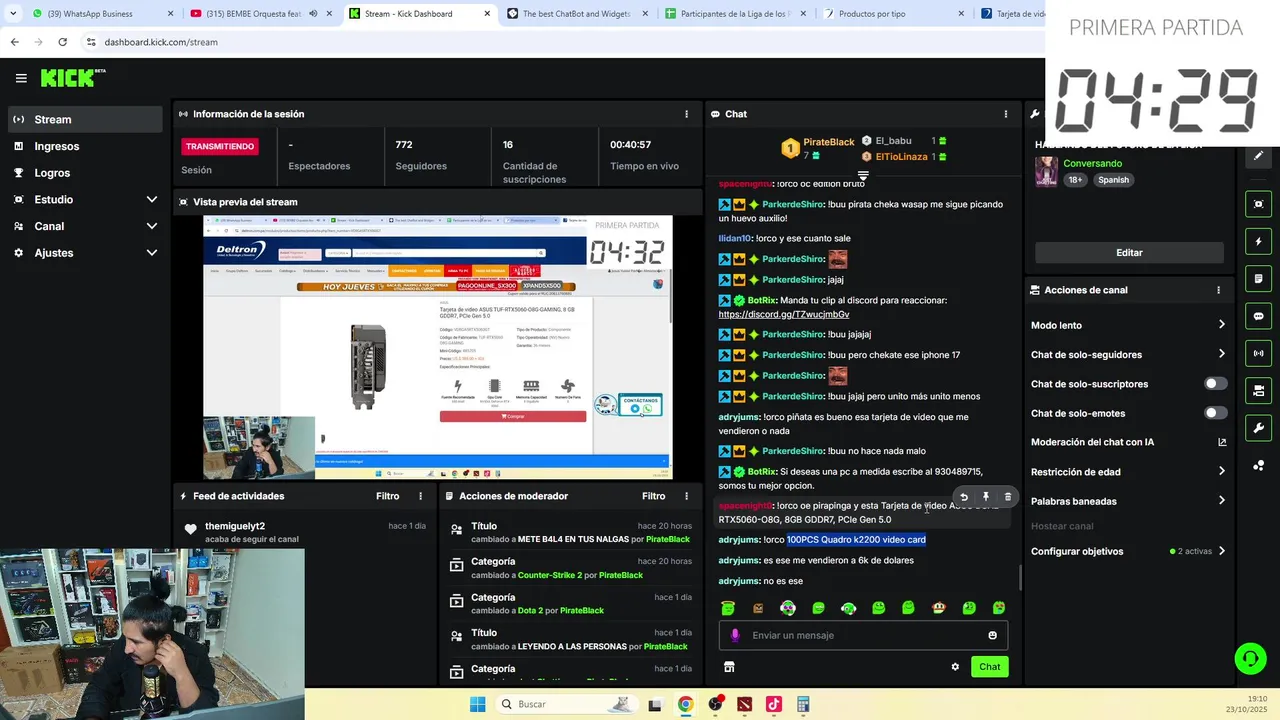
Task: Click the Kick logo
Action: click(x=72, y=78)
